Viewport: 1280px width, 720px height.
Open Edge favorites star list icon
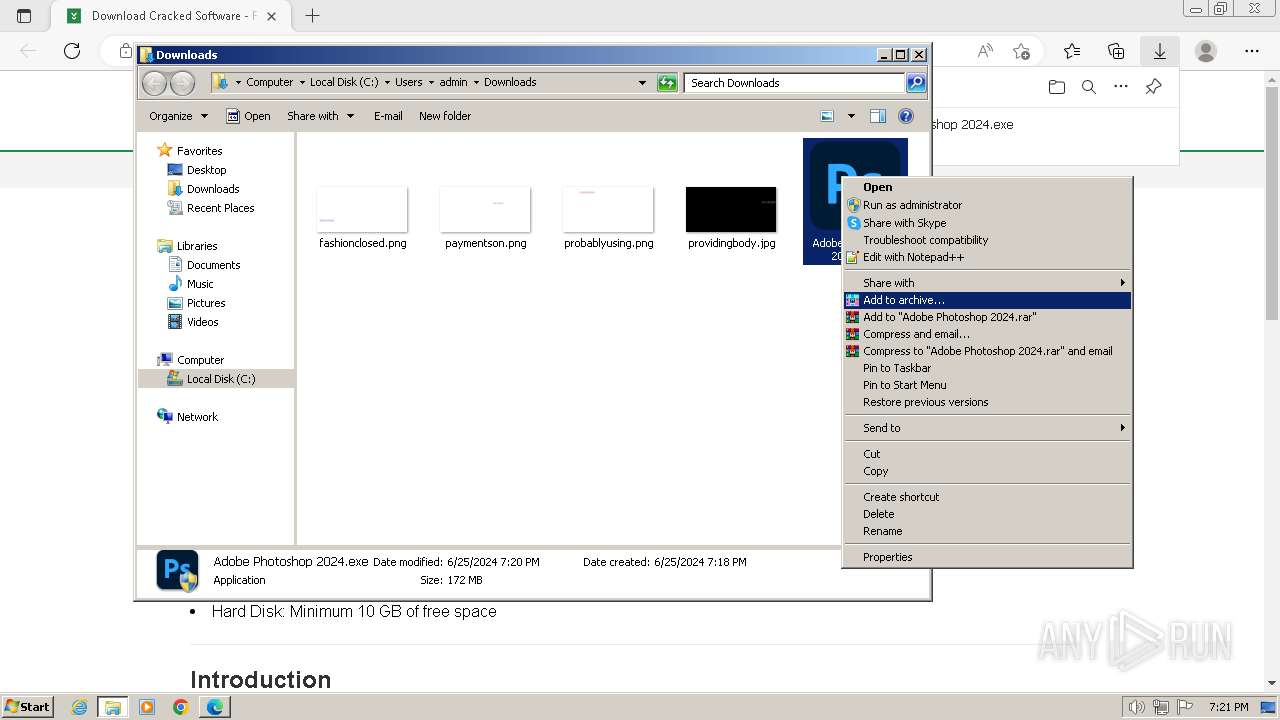tap(1072, 51)
